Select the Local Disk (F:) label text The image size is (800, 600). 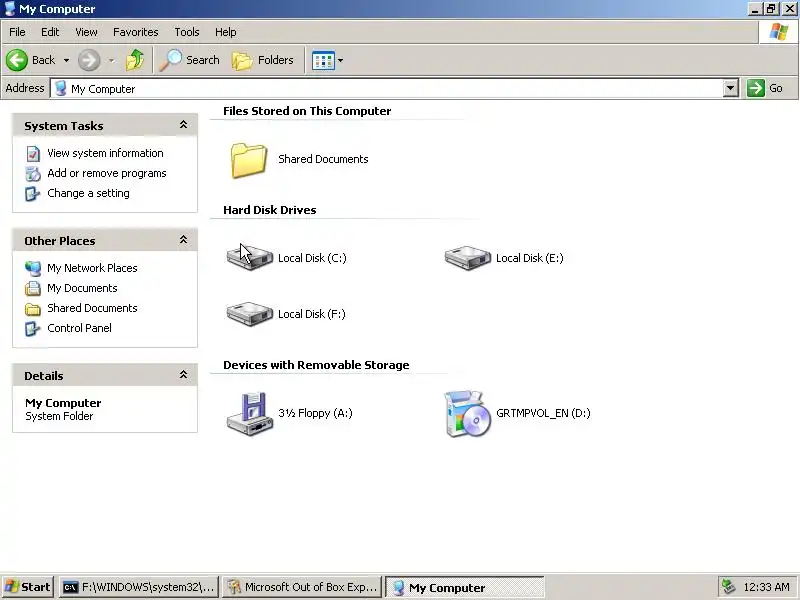(x=312, y=314)
